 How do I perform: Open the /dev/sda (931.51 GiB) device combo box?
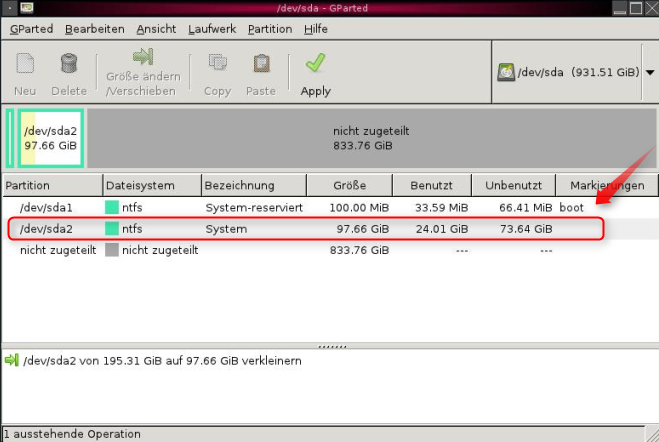tap(575, 72)
